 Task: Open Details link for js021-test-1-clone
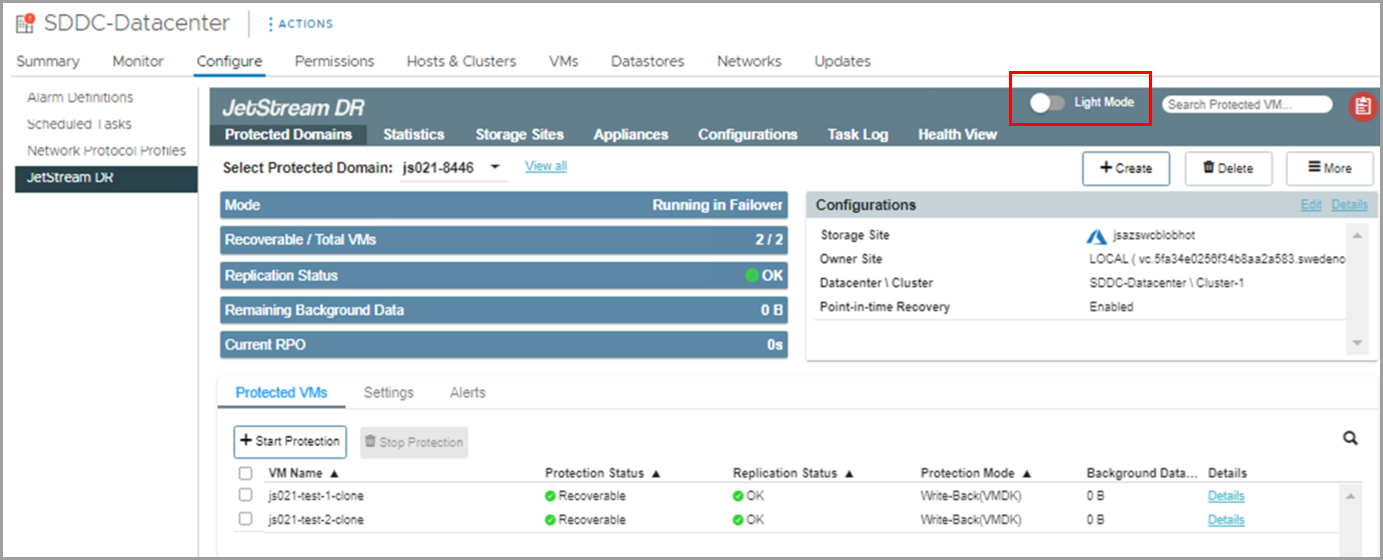click(x=1225, y=495)
